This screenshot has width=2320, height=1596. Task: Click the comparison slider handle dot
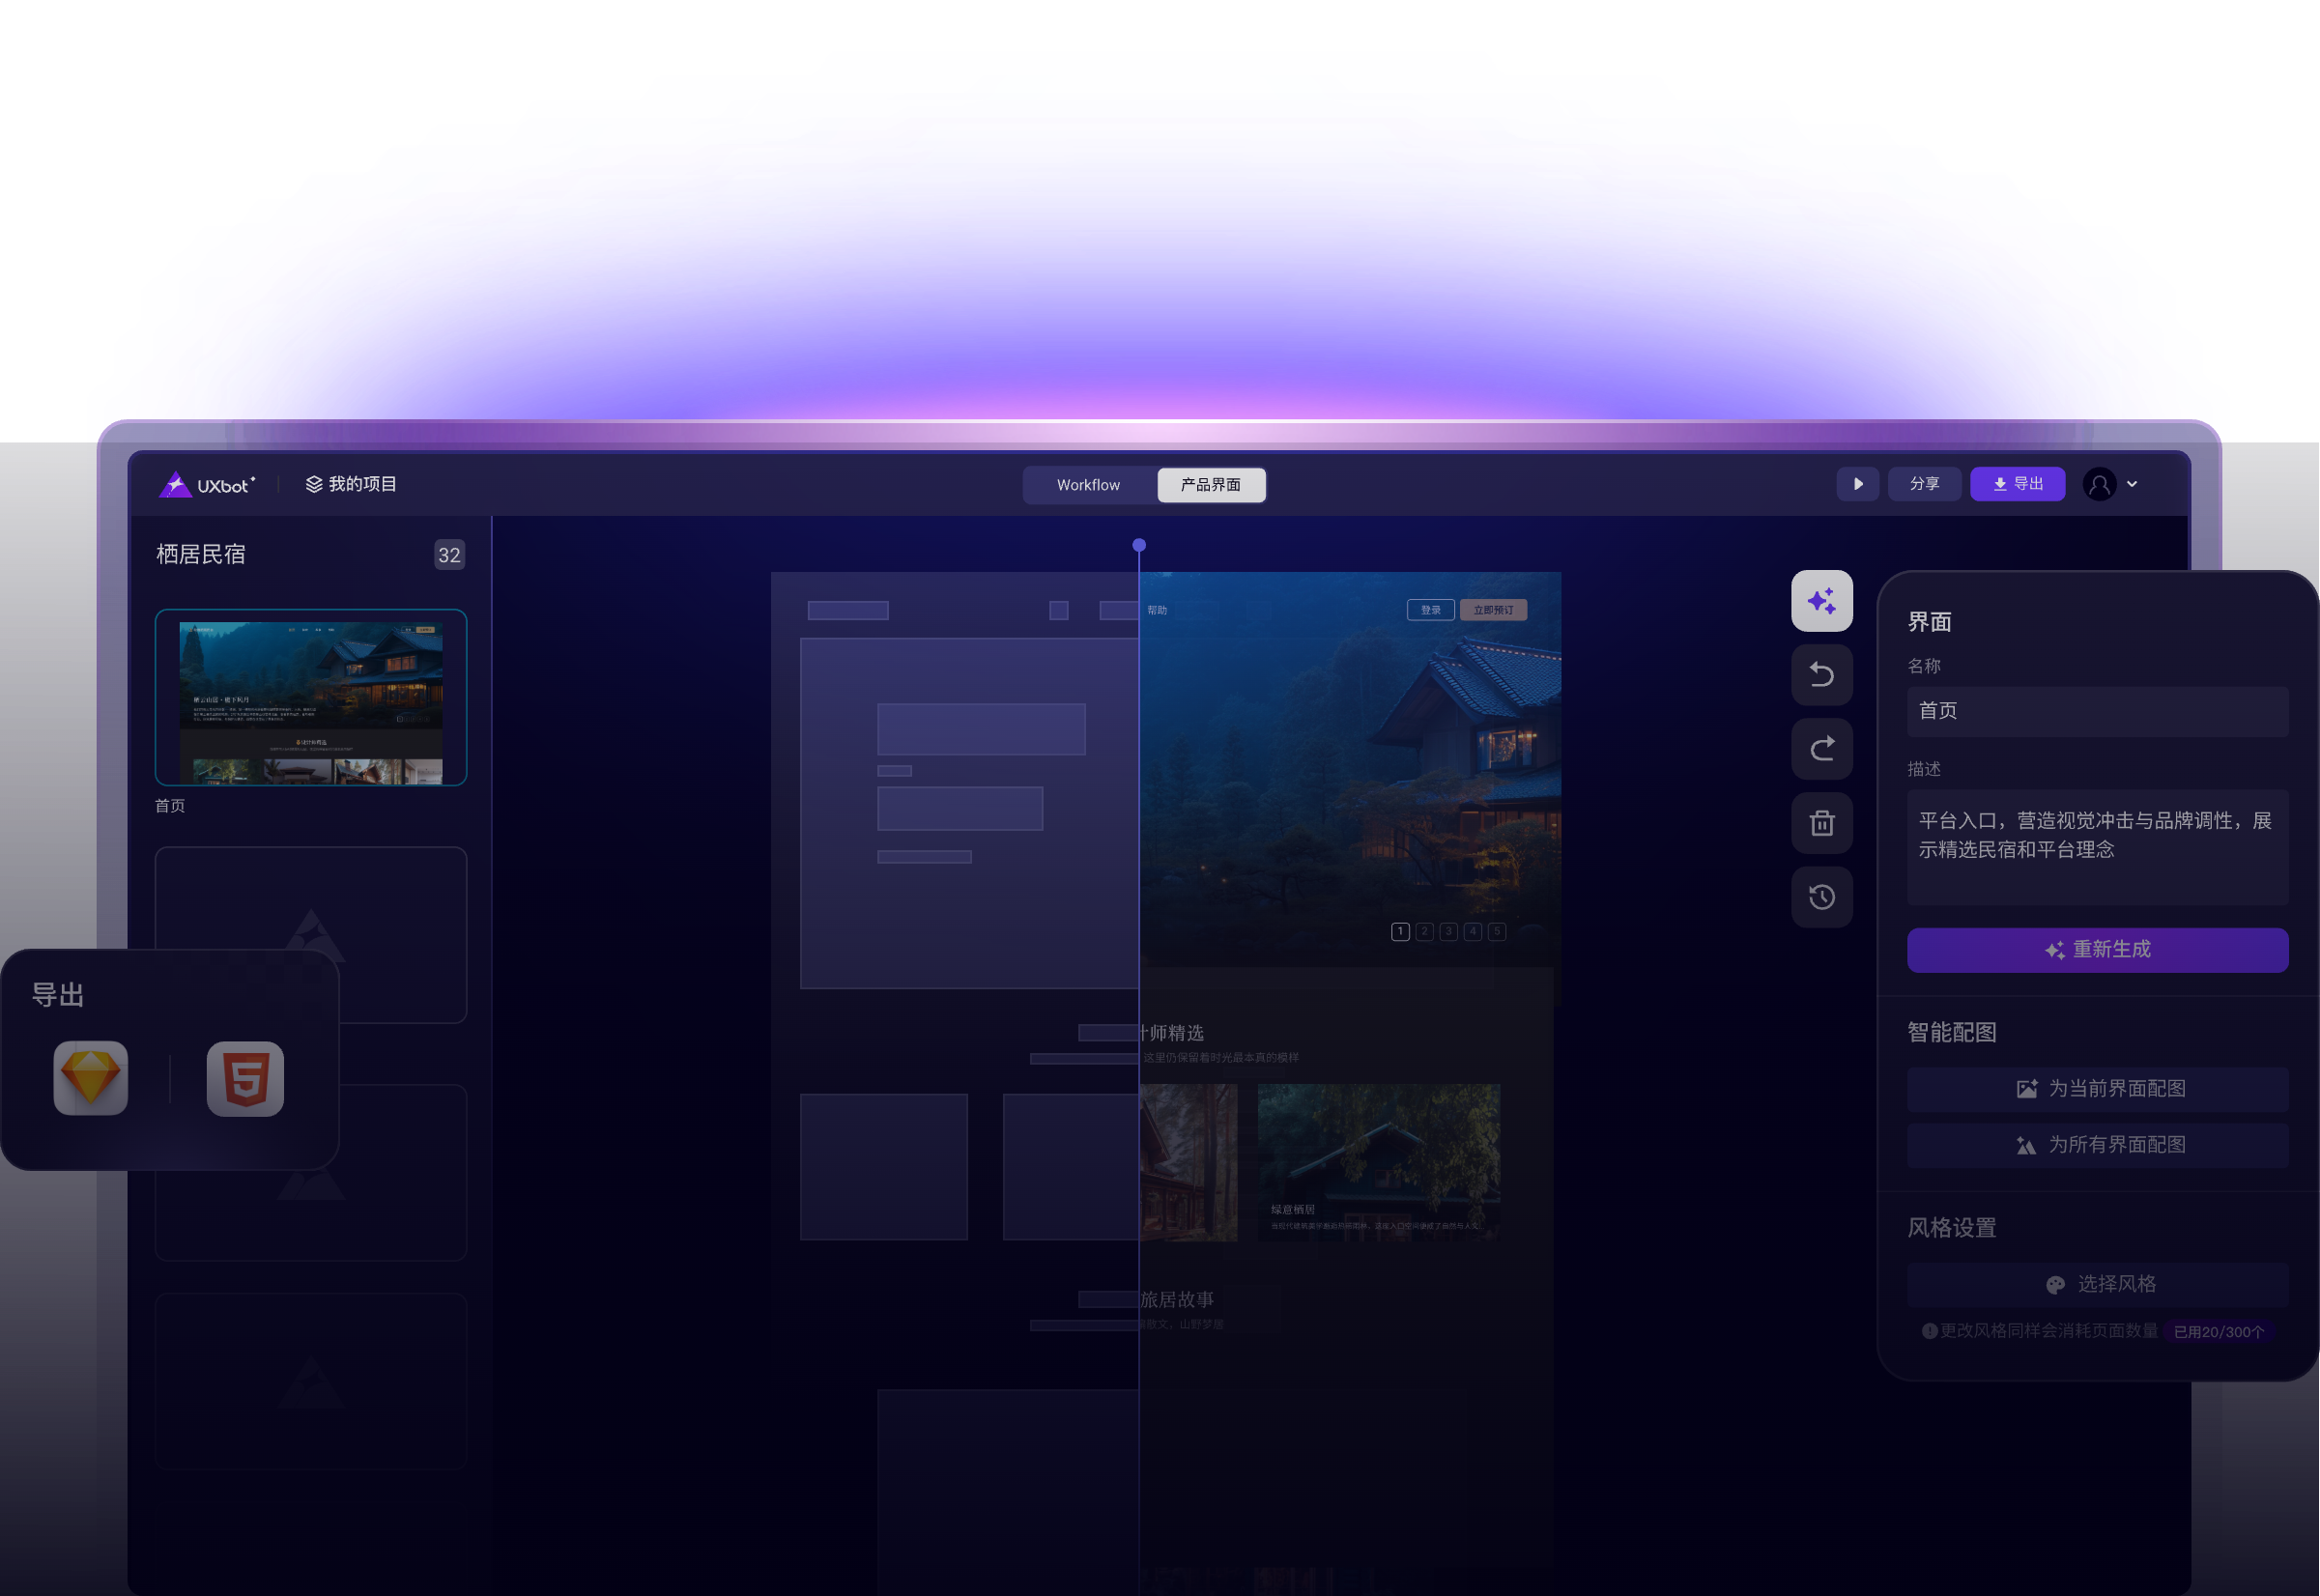click(1139, 545)
